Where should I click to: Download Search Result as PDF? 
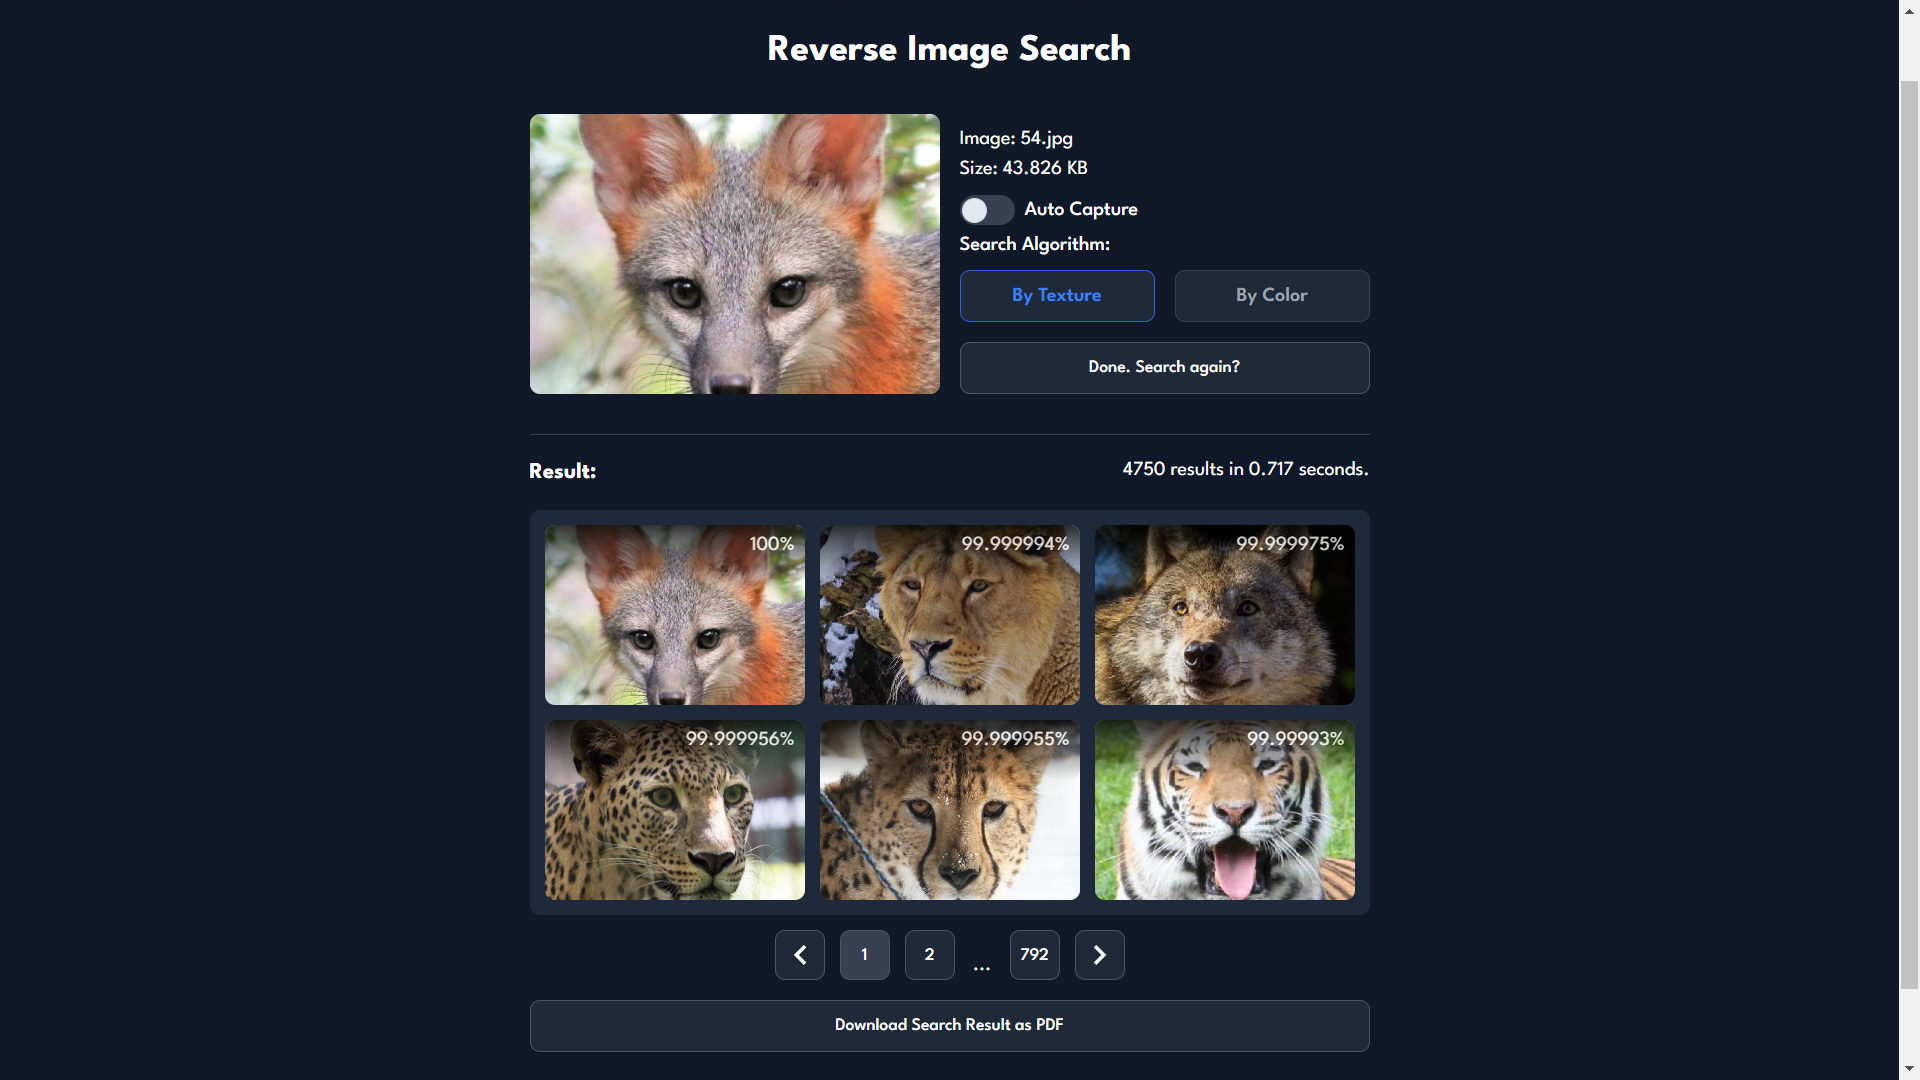[x=948, y=1025]
